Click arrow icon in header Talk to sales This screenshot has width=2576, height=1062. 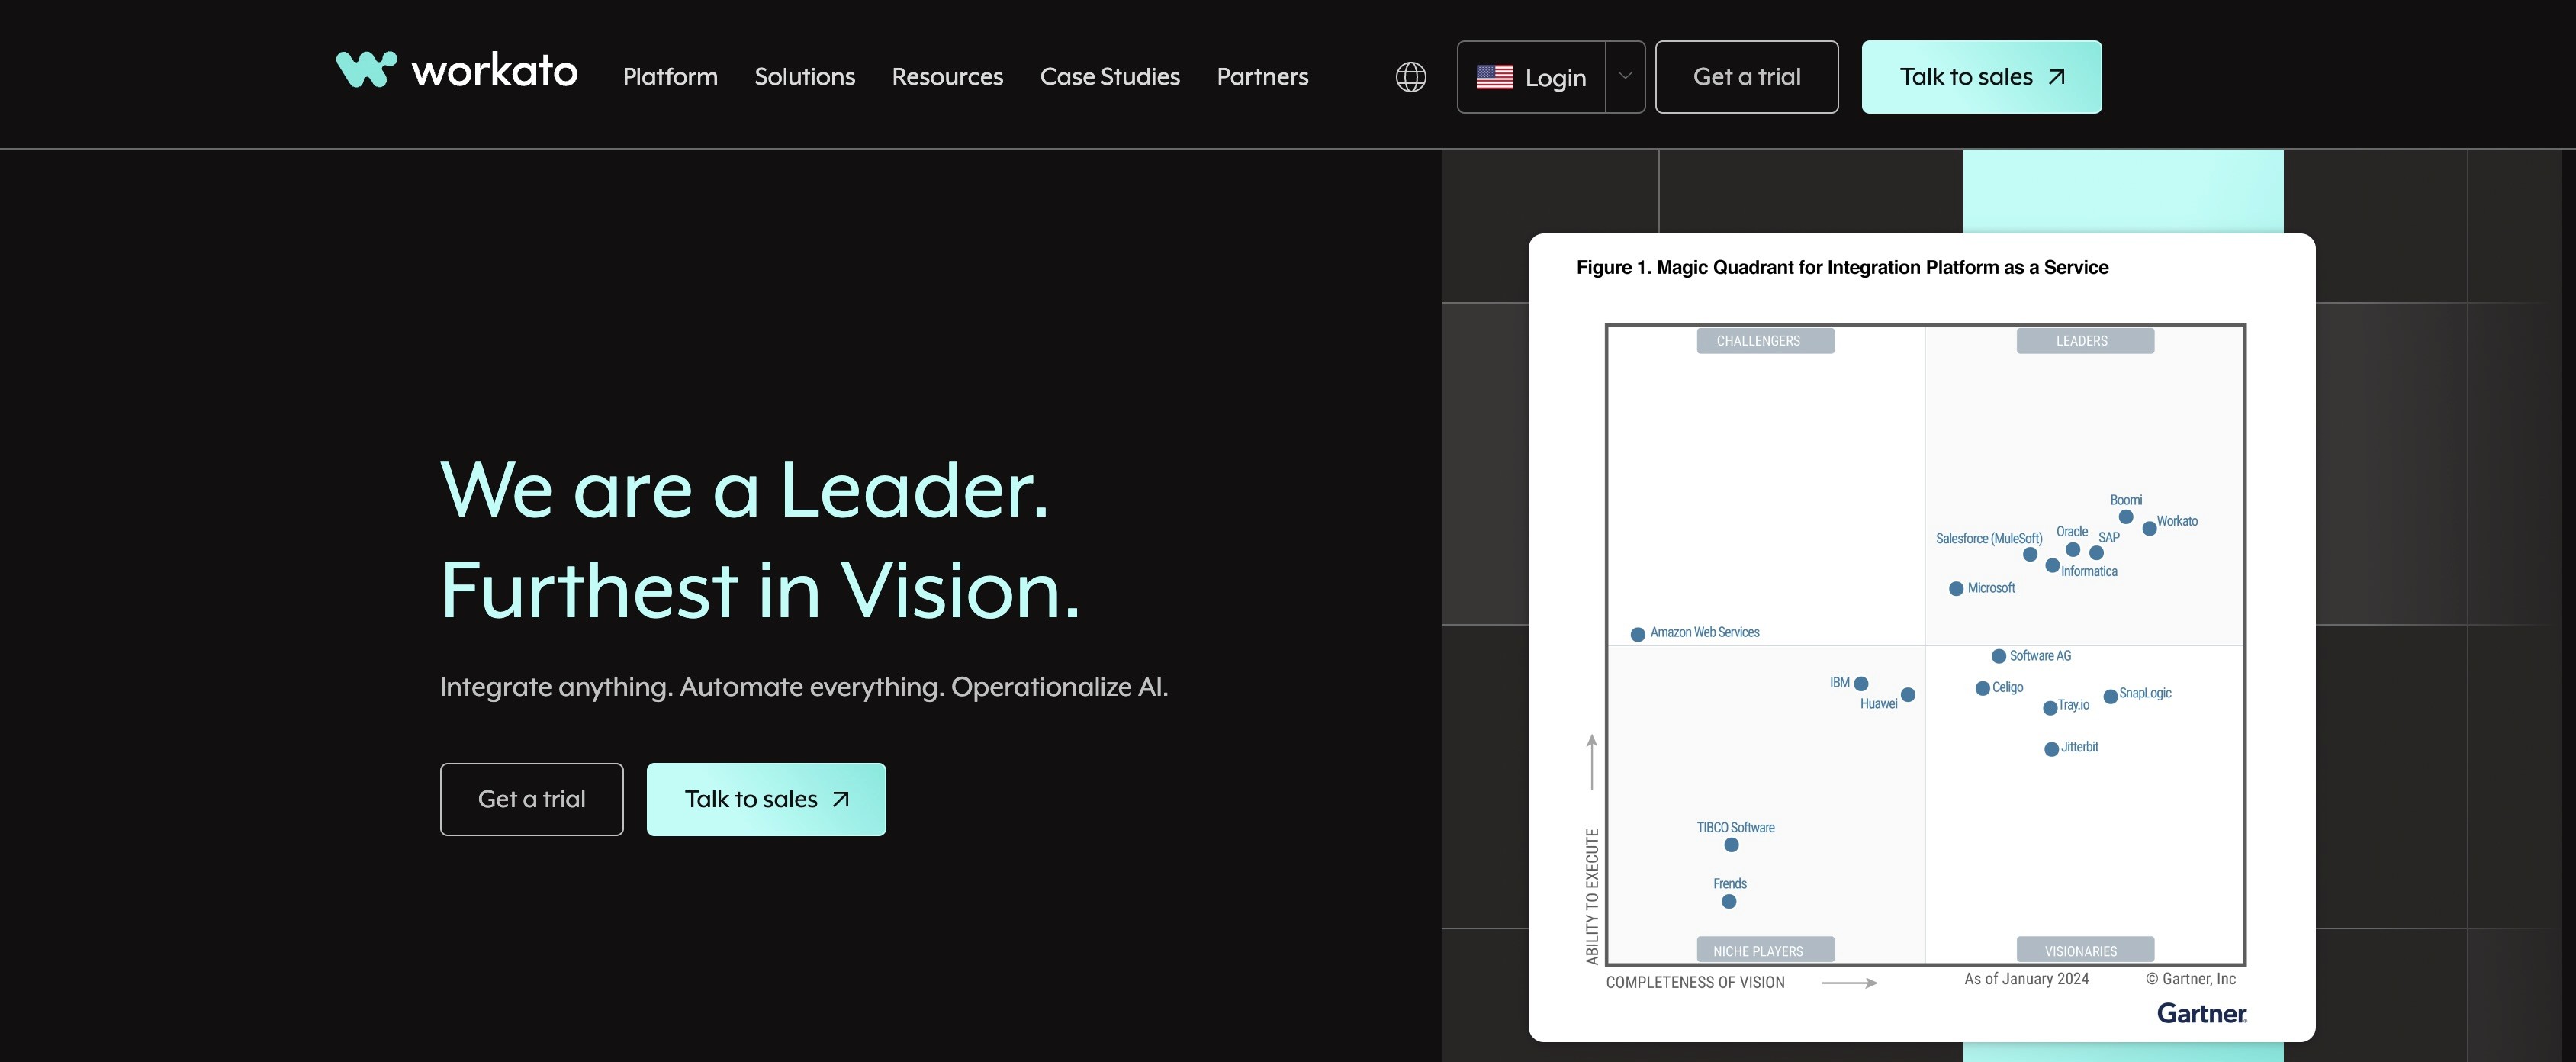click(x=2057, y=77)
